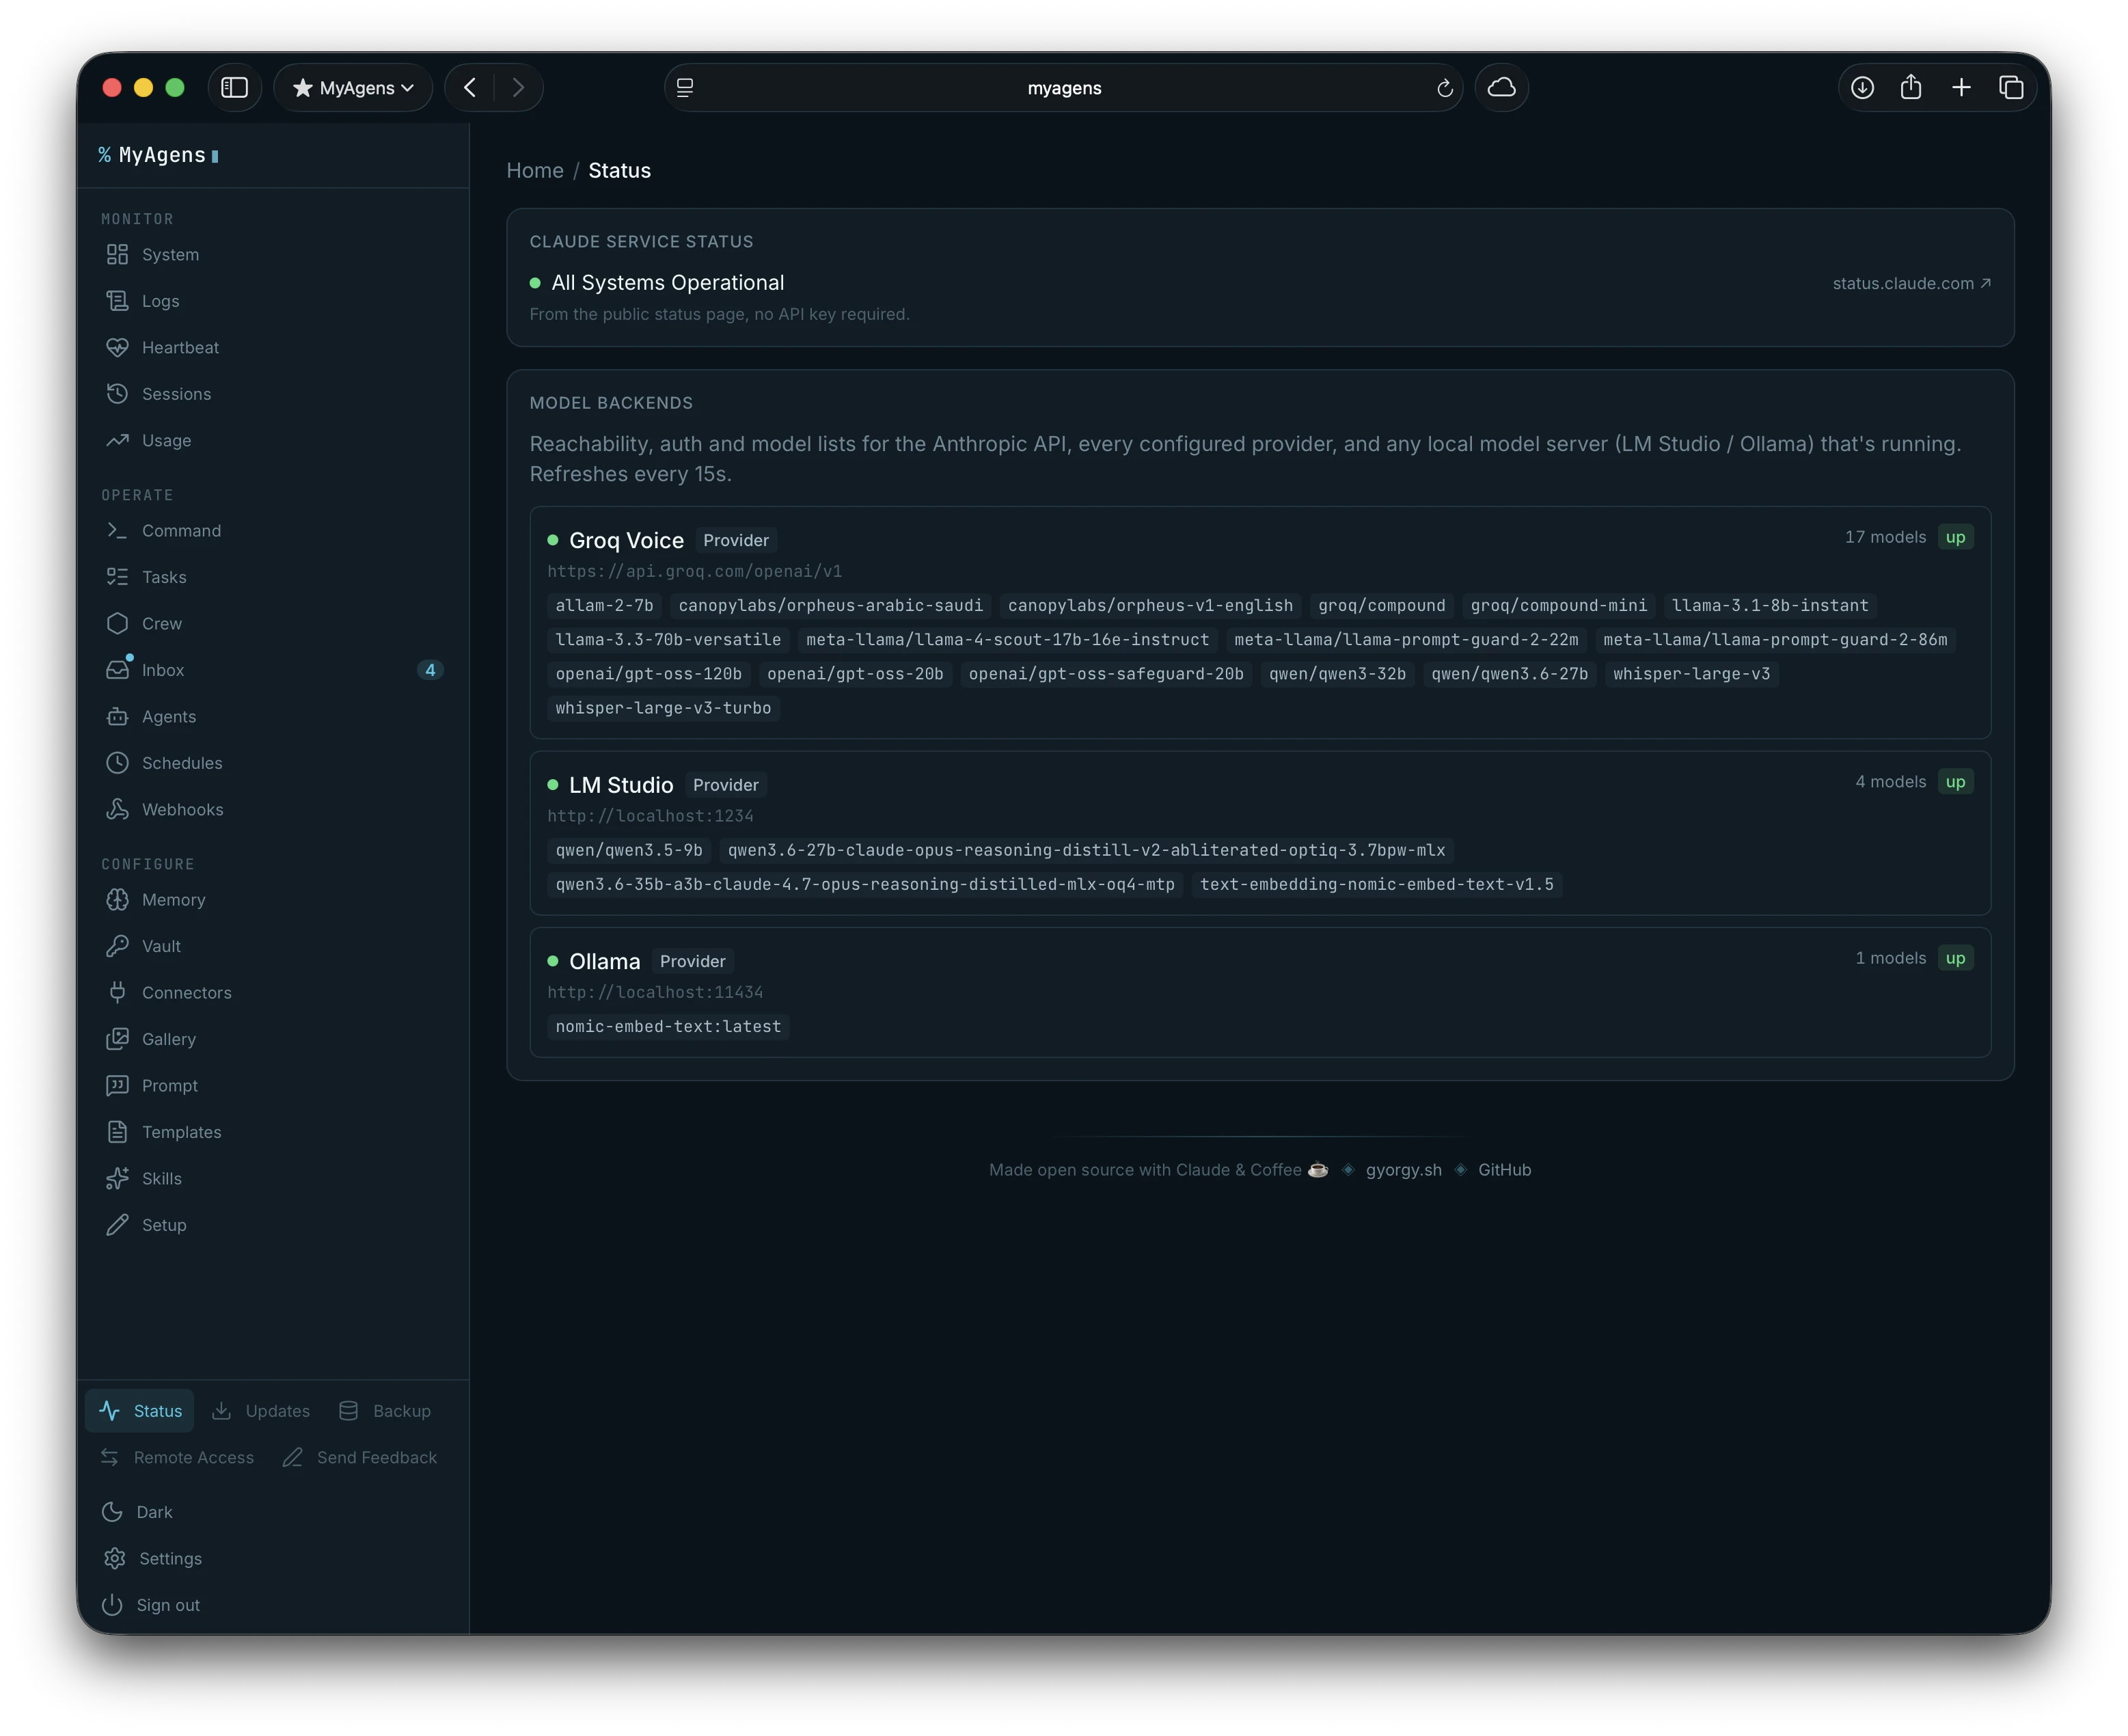The width and height of the screenshot is (2128, 1736).
Task: Click the llama-3.3-70b-versatile model chip
Action: pyautogui.click(x=668, y=640)
